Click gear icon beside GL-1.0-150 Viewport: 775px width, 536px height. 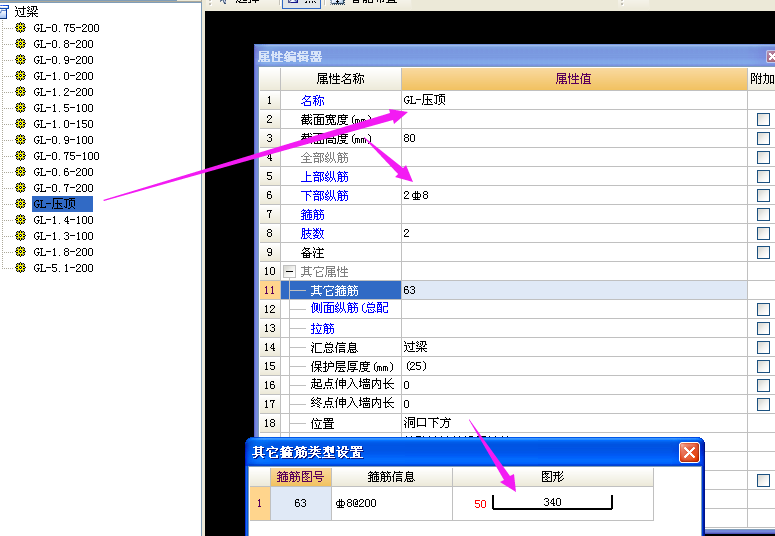pos(20,124)
